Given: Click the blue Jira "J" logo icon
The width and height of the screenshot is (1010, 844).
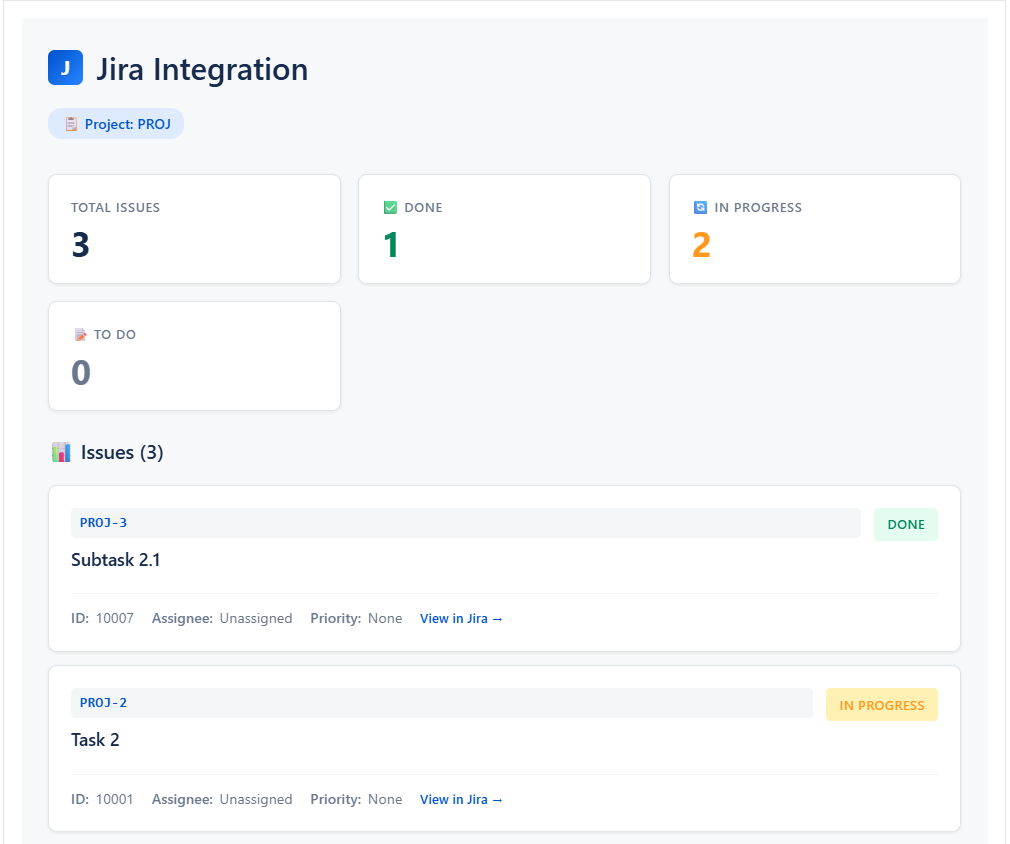Looking at the screenshot, I should point(65,67).
